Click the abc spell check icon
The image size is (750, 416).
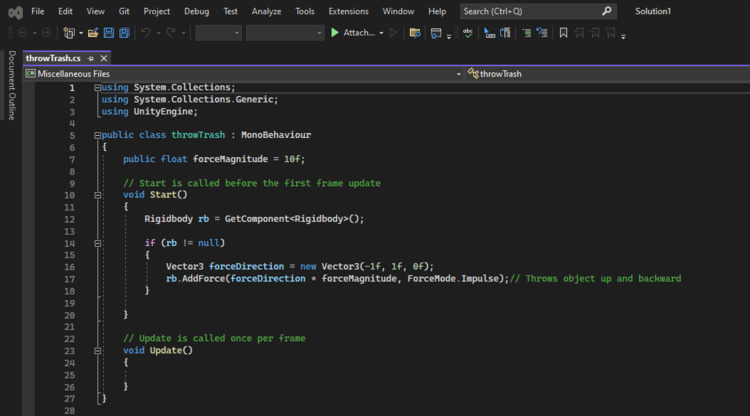pos(468,33)
